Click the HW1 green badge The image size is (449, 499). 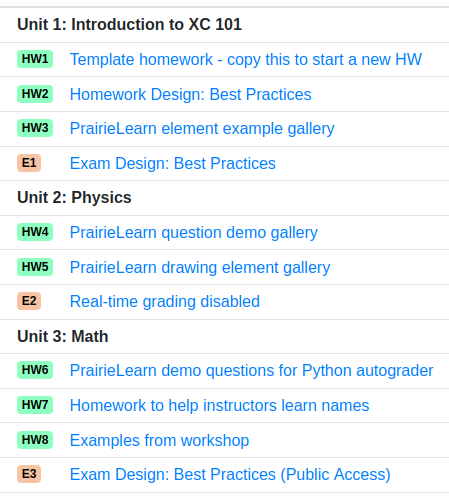[x=35, y=59]
